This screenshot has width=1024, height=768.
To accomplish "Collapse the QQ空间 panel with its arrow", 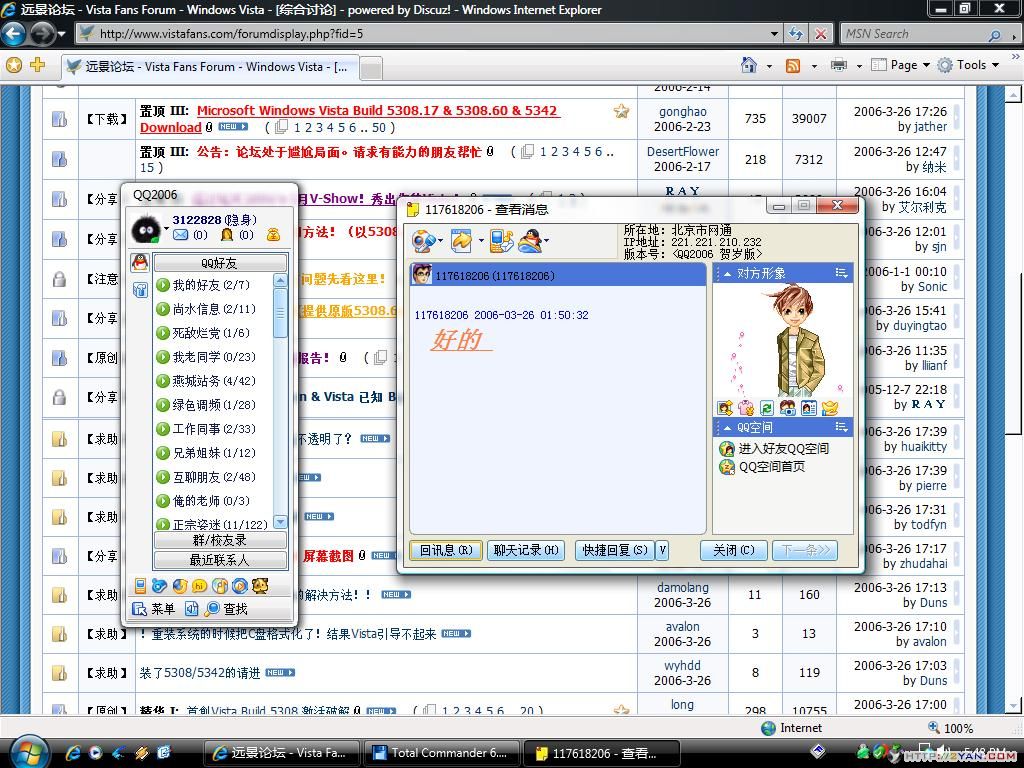I will coord(727,427).
